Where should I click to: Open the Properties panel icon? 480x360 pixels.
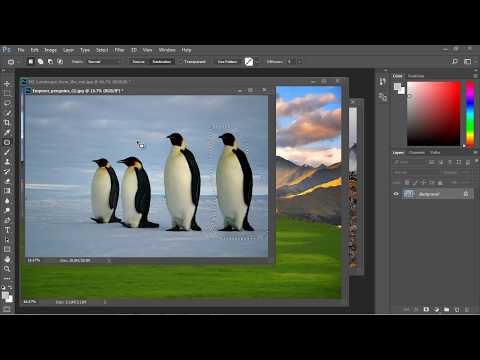[383, 97]
